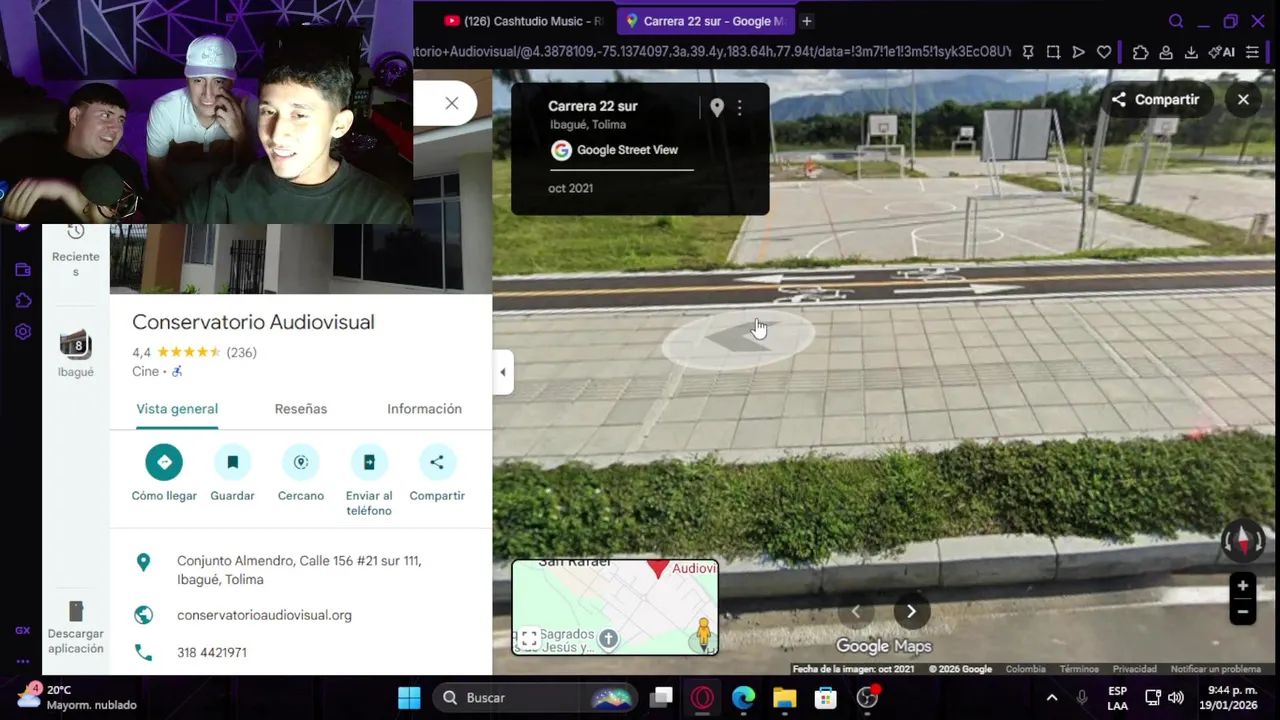Click the Cómo llegar directions icon
The height and width of the screenshot is (720, 1280).
click(164, 462)
